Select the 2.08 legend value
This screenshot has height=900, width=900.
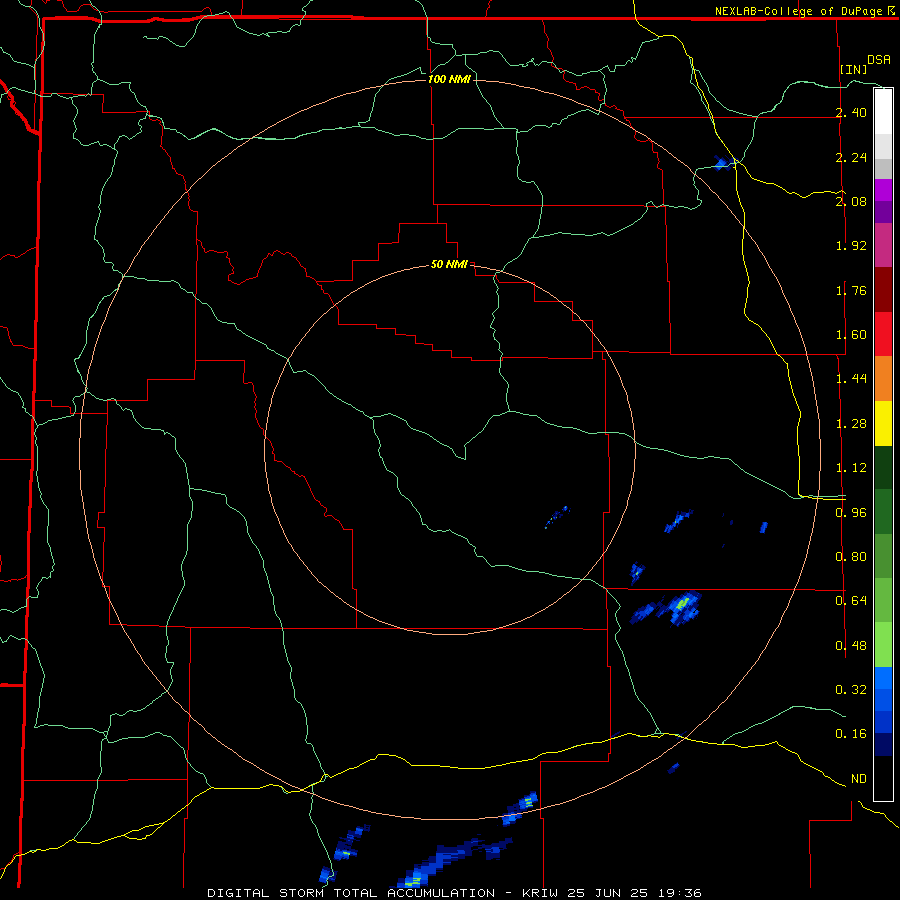(x=851, y=201)
